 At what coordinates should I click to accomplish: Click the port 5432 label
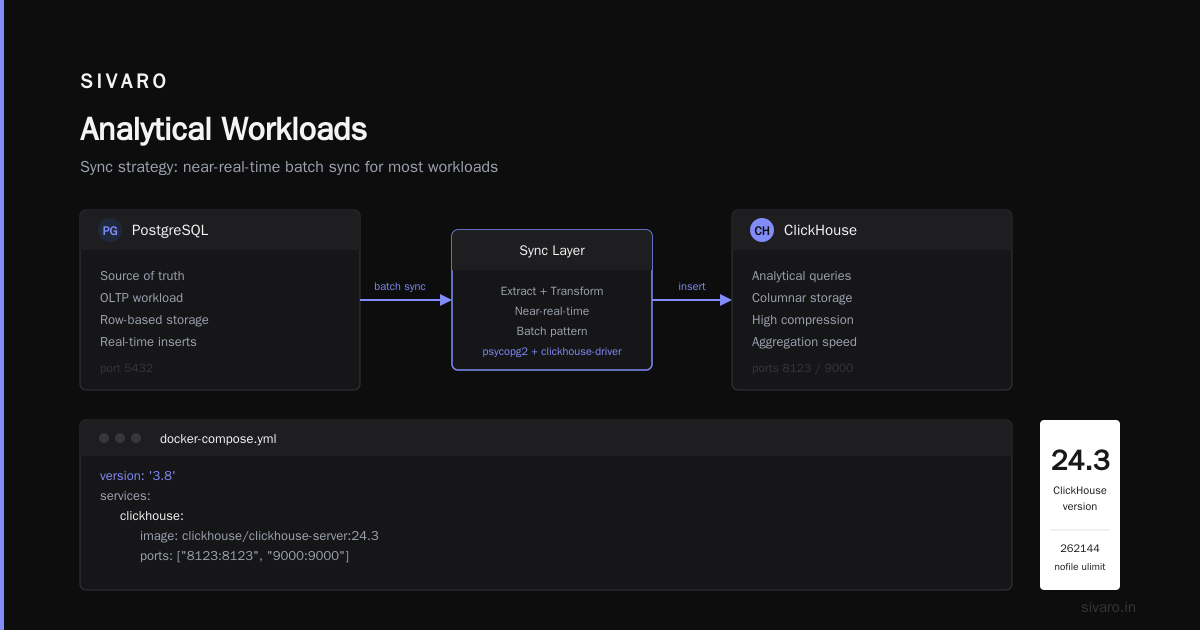tap(126, 368)
